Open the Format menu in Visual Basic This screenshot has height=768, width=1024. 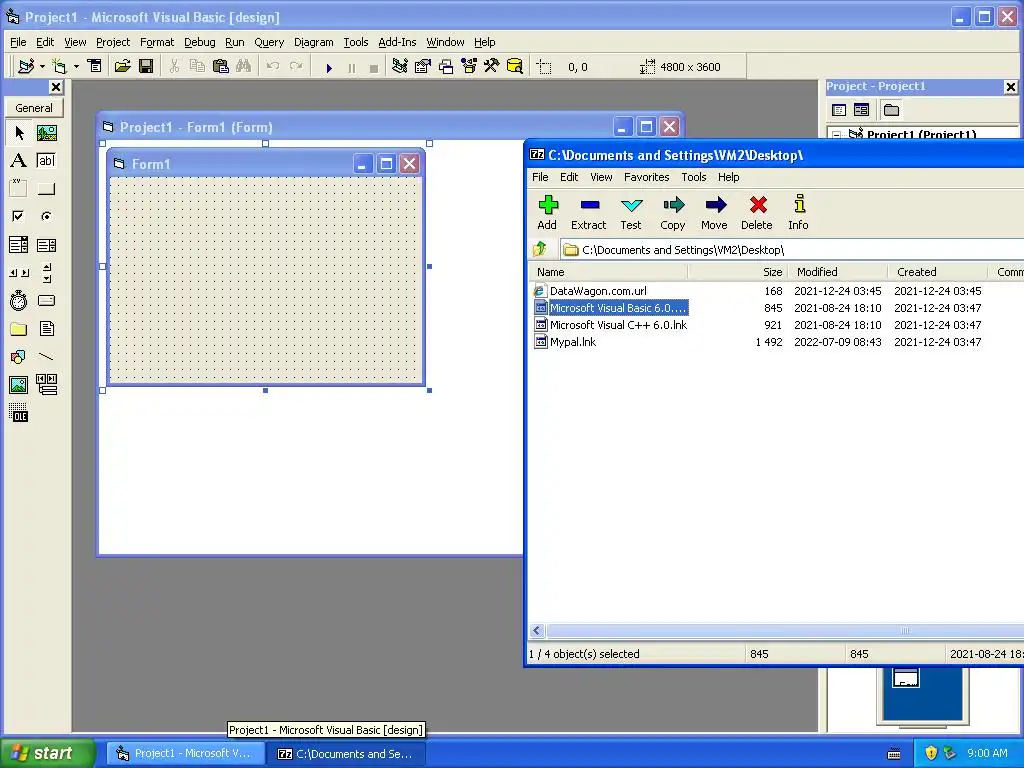157,42
